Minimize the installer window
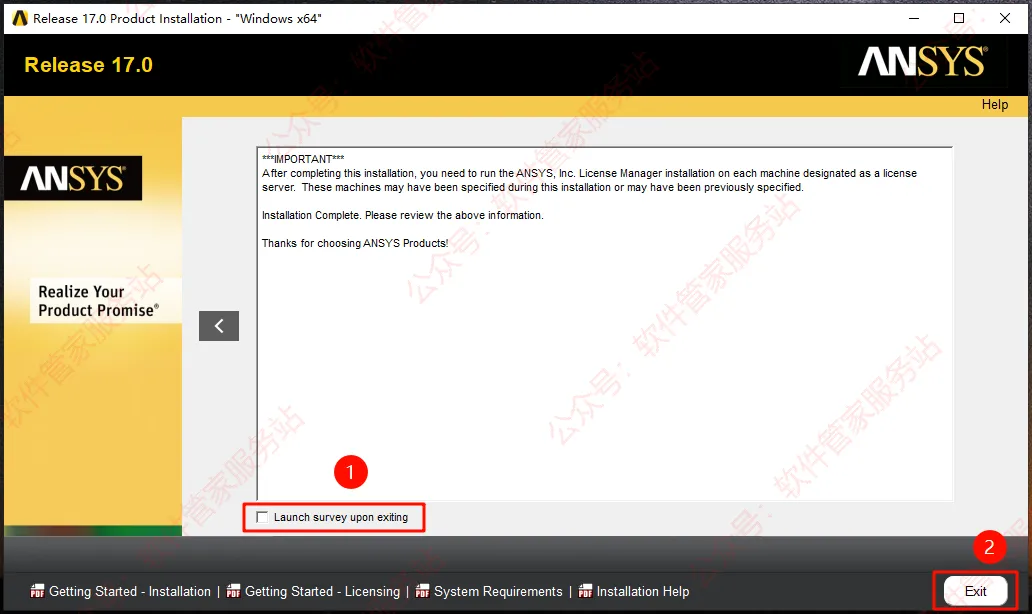 tap(914, 18)
